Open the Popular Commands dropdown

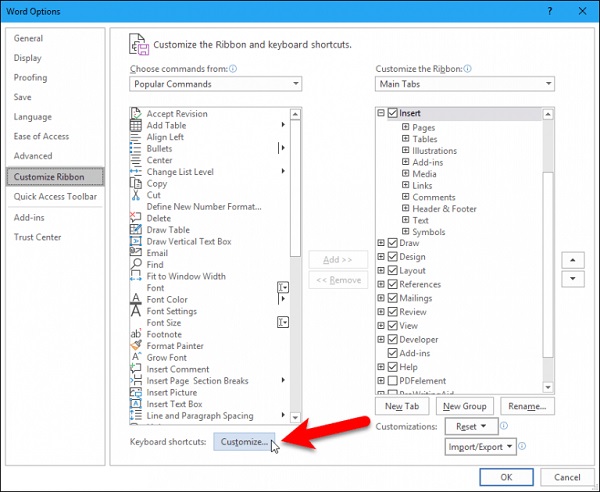coord(215,85)
